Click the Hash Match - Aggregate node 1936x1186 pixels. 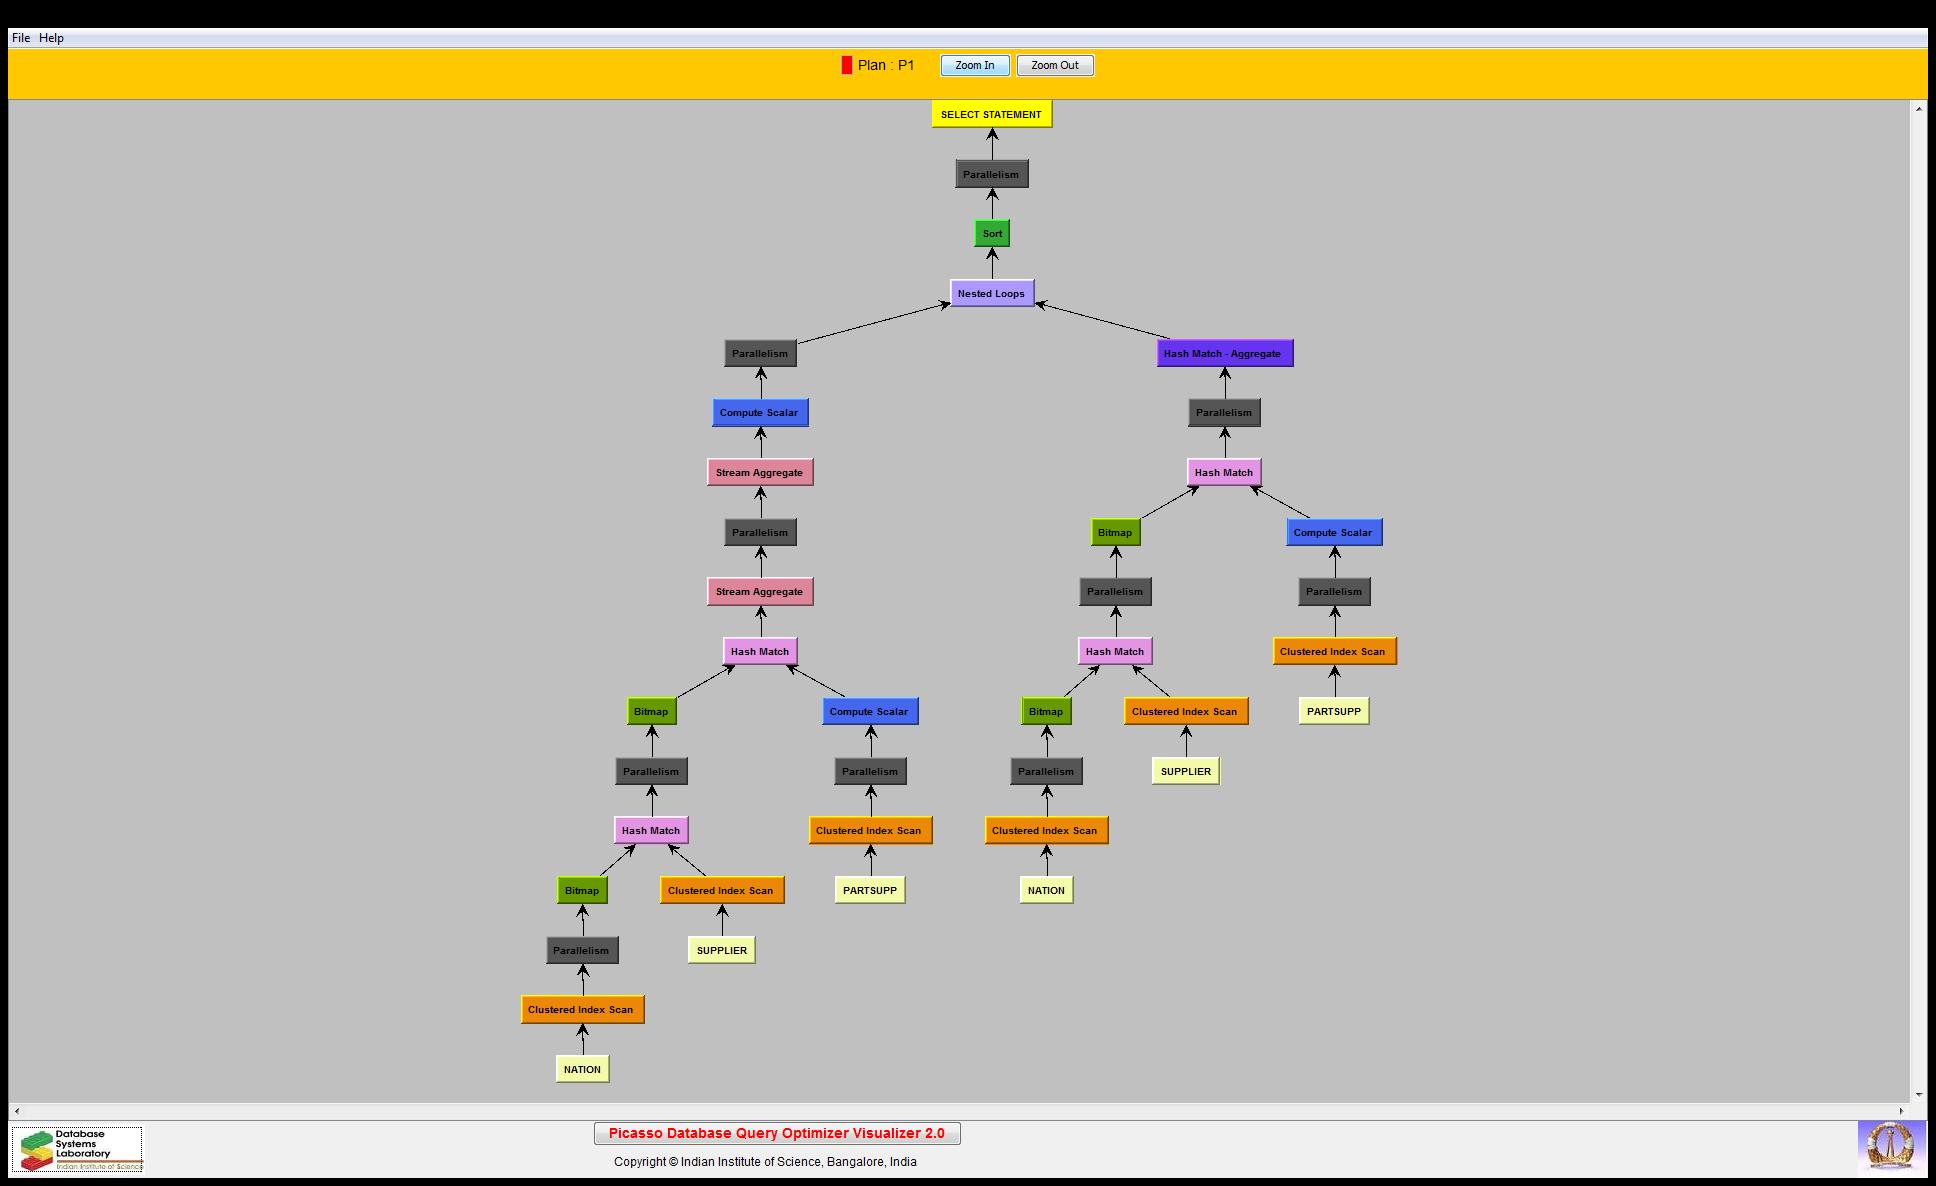click(x=1224, y=353)
